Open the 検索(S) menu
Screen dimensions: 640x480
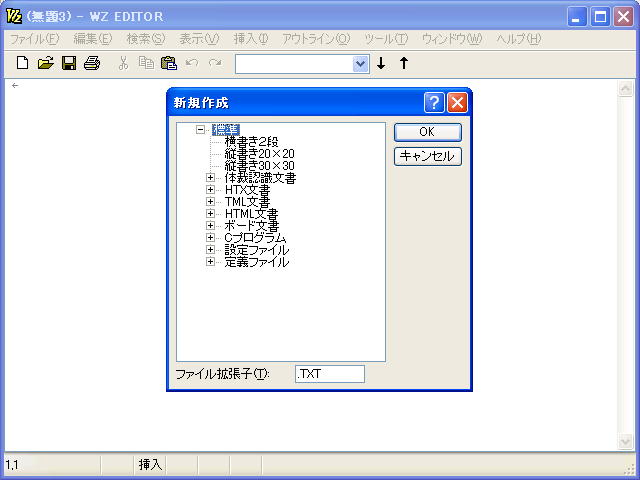(x=146, y=39)
